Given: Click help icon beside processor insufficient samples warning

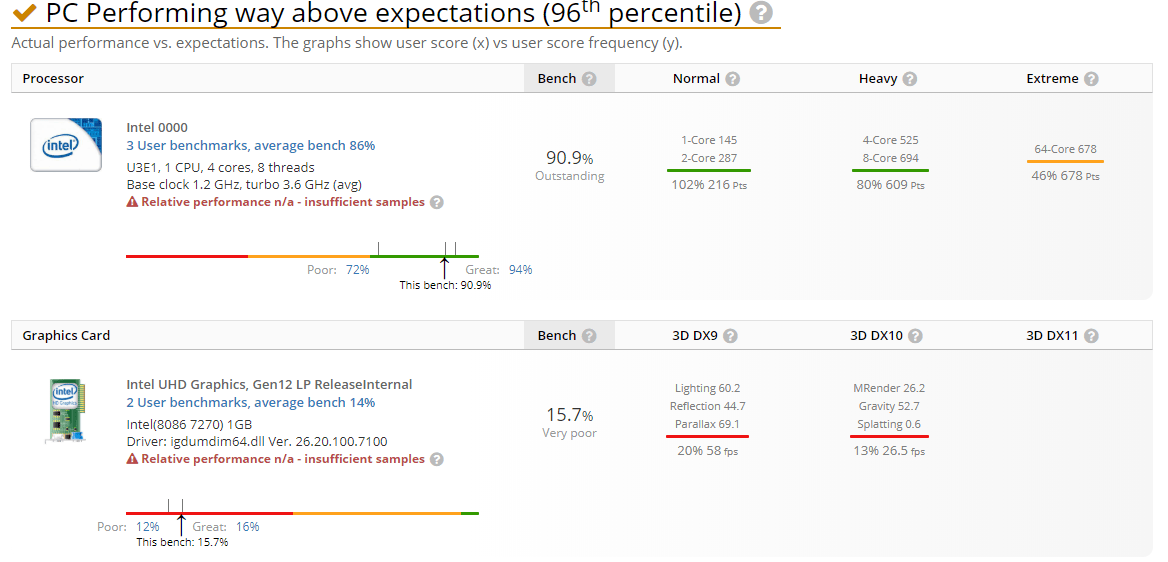Looking at the screenshot, I should pos(436,202).
